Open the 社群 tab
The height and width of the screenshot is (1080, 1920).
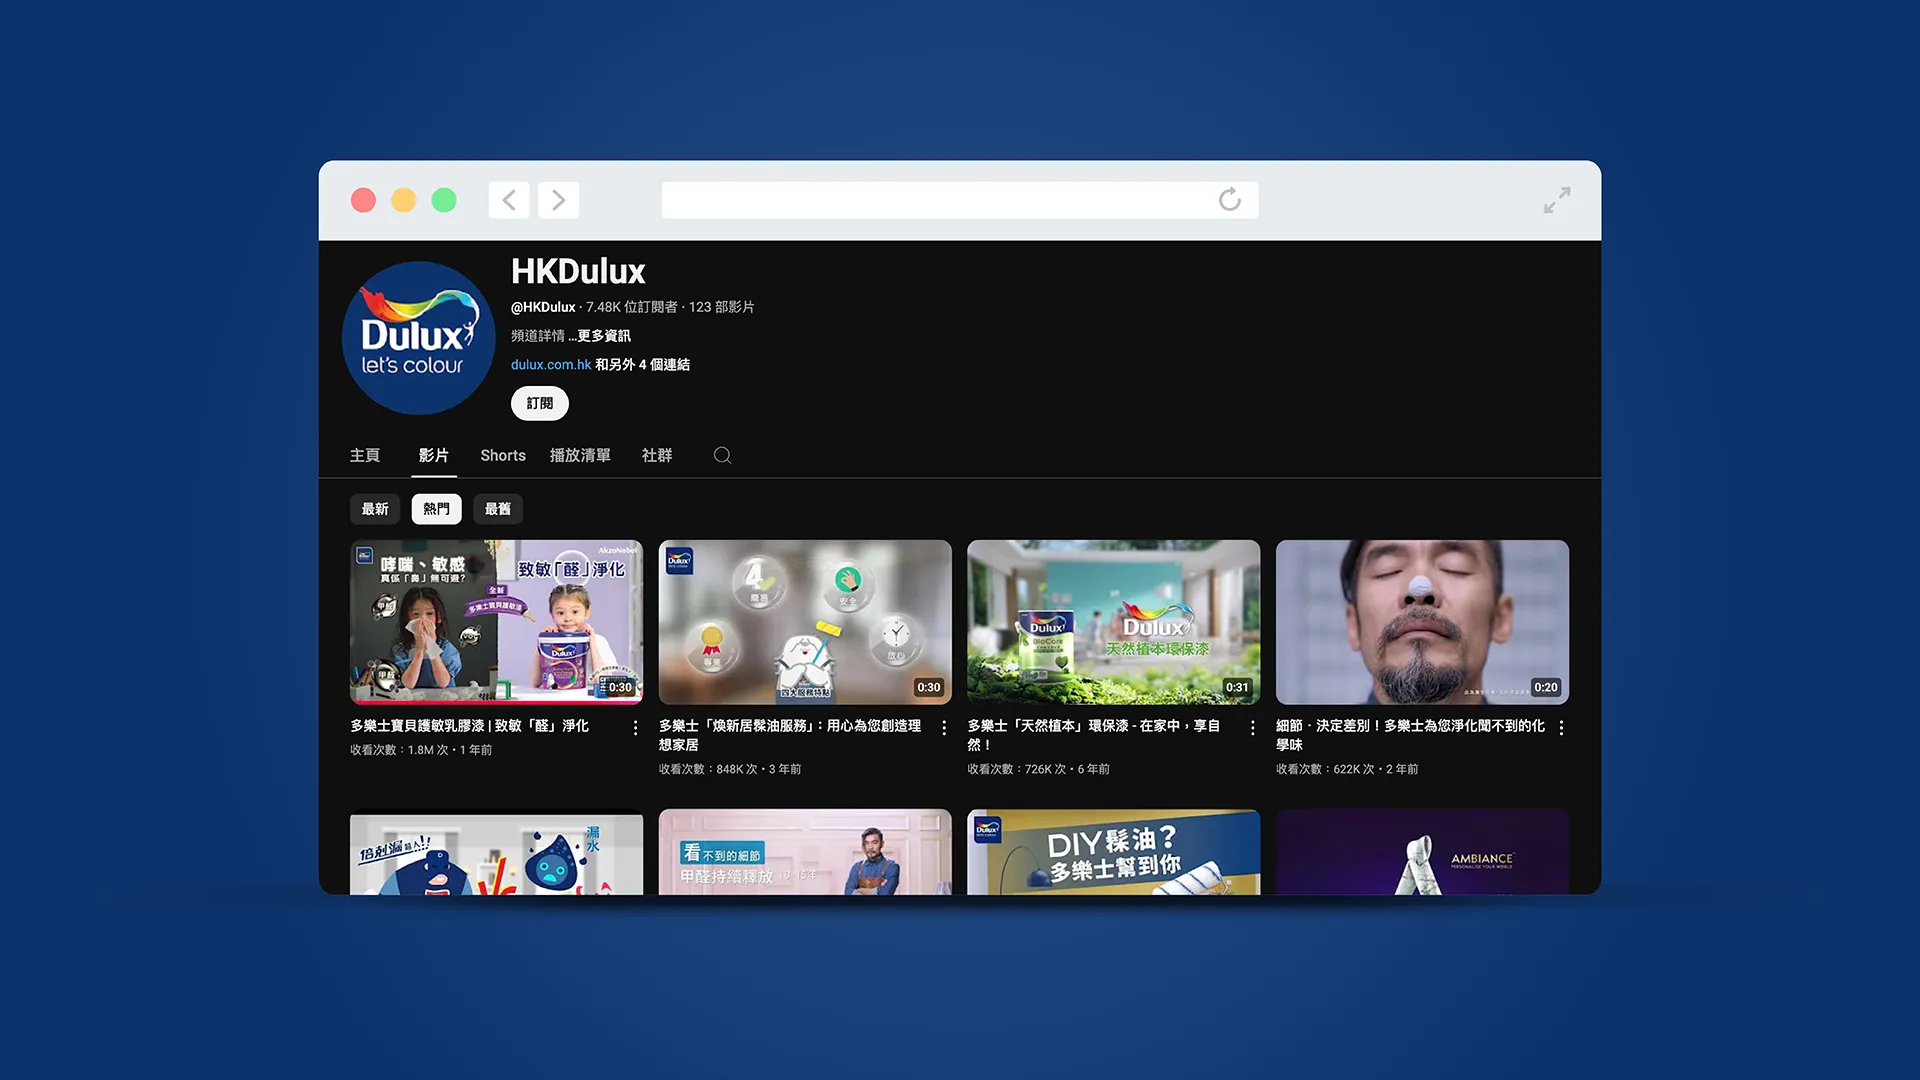tap(657, 455)
